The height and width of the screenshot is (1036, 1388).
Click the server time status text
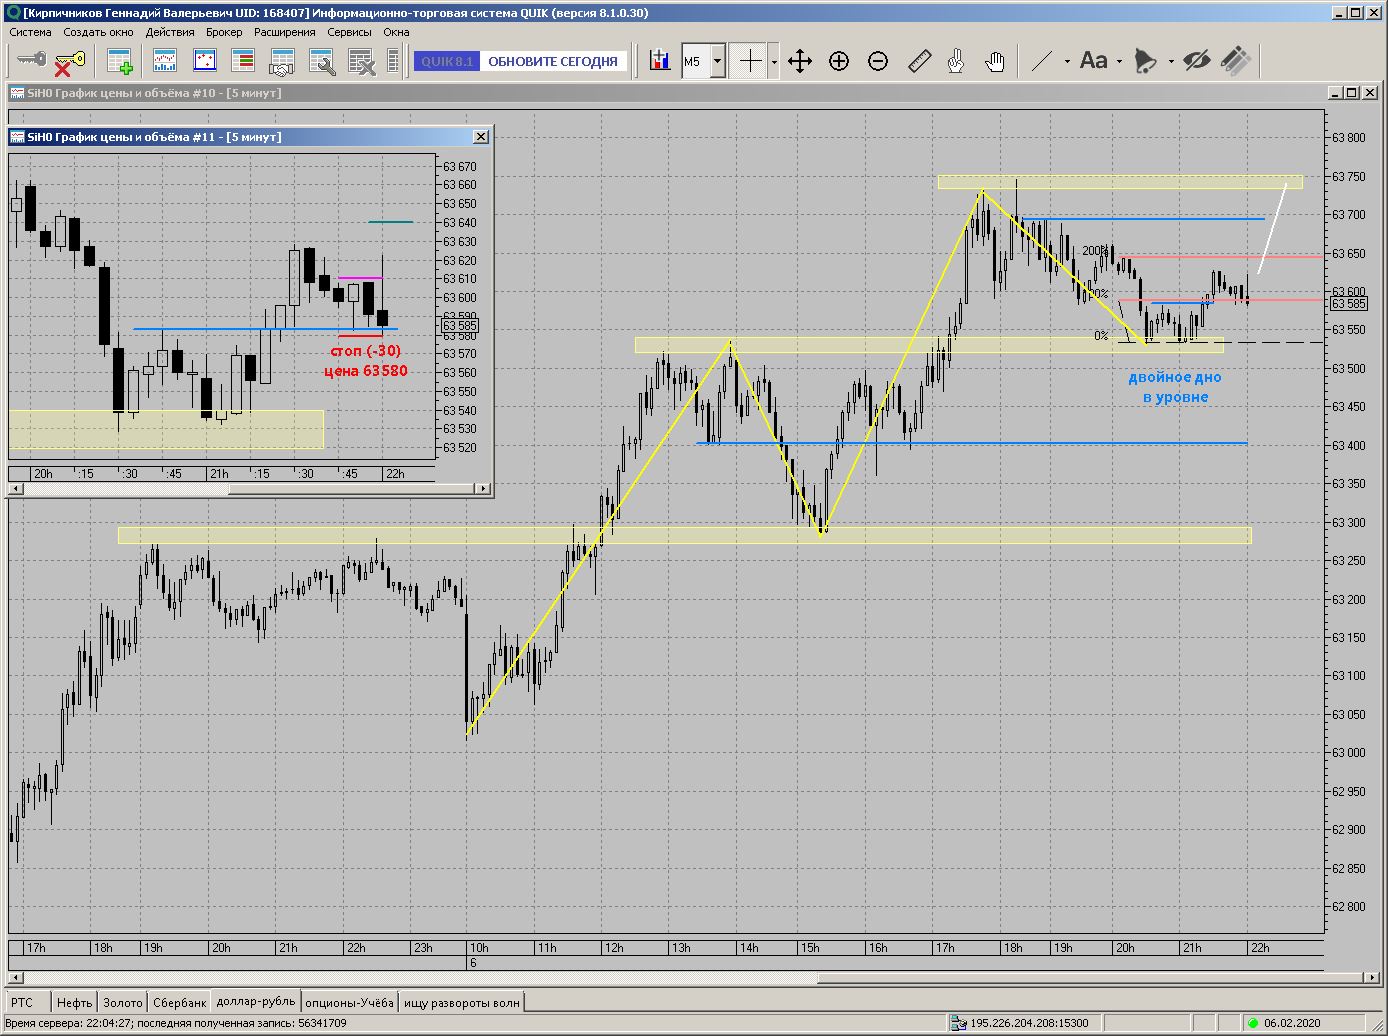point(176,1023)
